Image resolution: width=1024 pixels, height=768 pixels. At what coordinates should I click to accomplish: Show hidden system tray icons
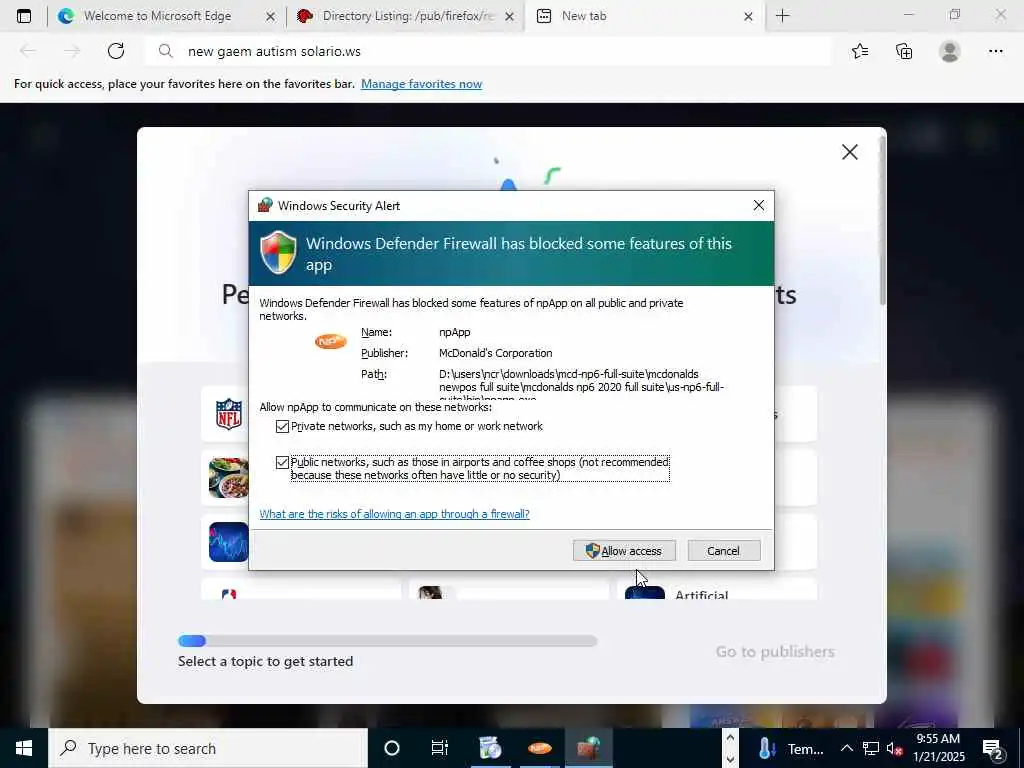point(846,748)
